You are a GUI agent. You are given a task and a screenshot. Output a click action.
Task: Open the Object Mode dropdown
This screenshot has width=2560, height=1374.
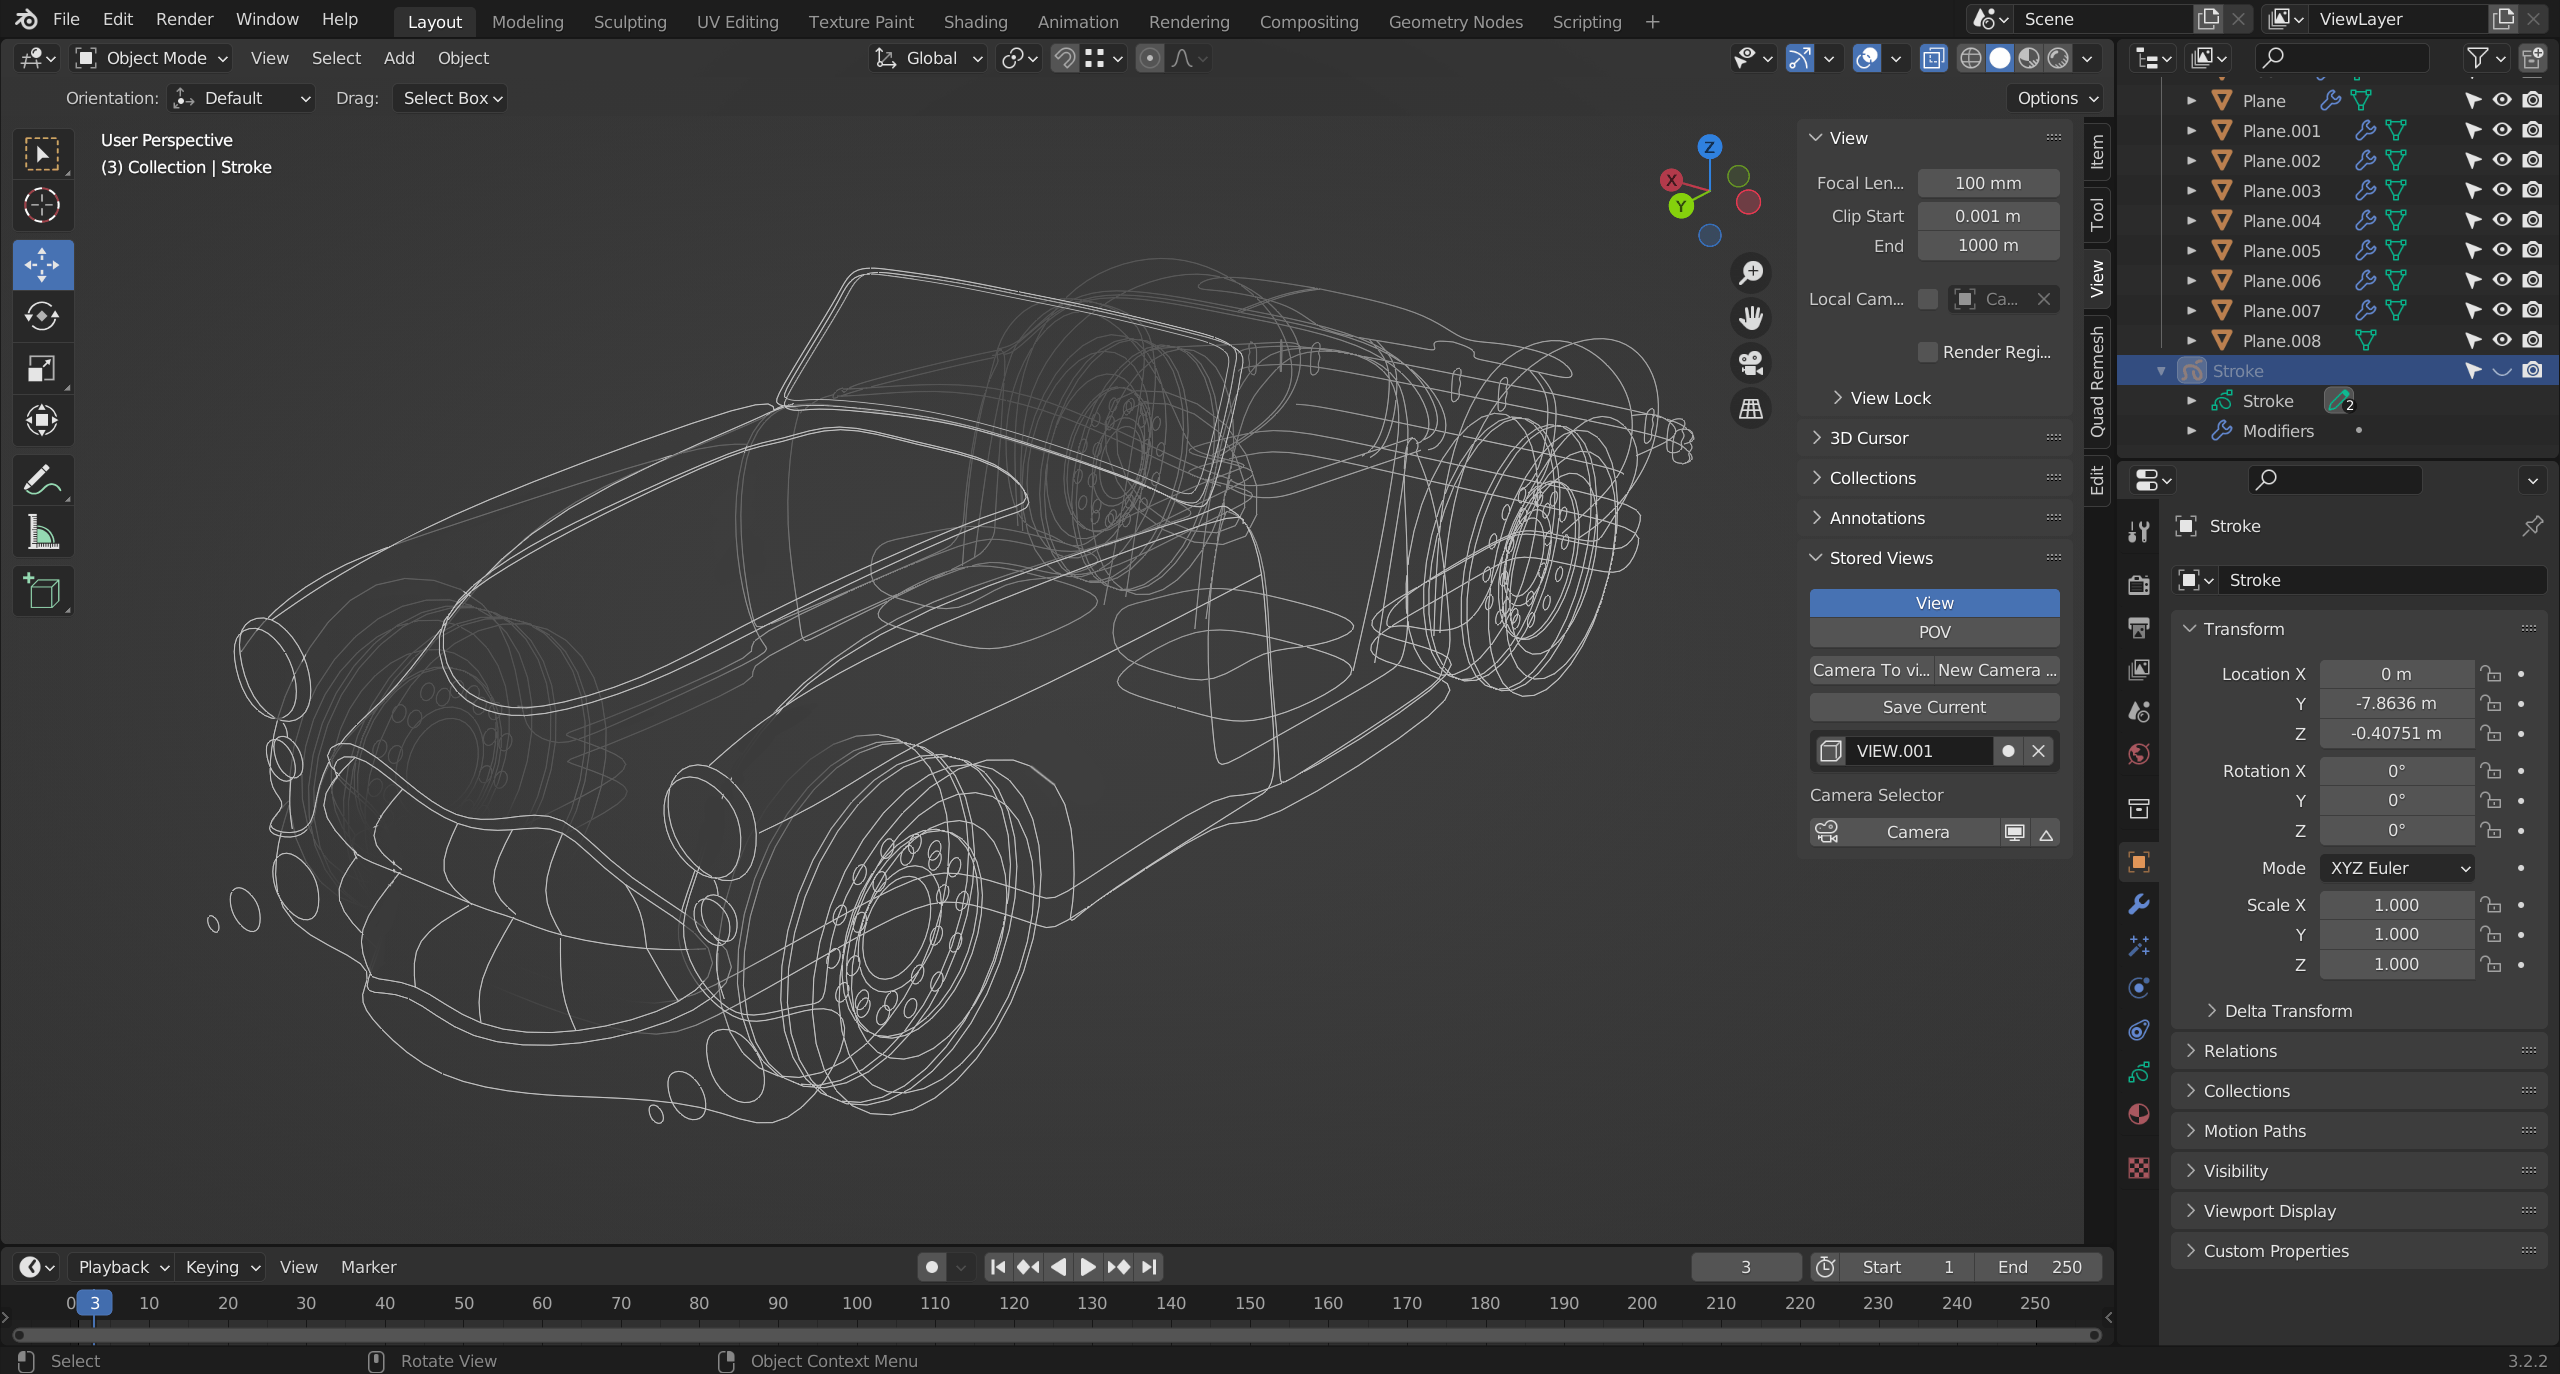153,58
